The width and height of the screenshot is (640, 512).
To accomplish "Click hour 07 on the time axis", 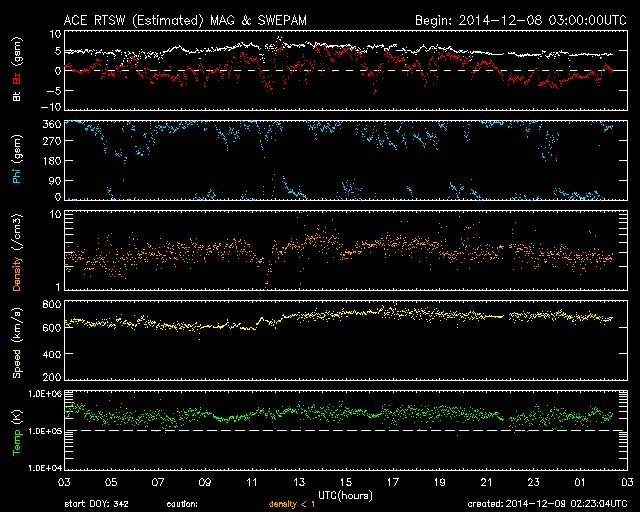I will click(158, 482).
